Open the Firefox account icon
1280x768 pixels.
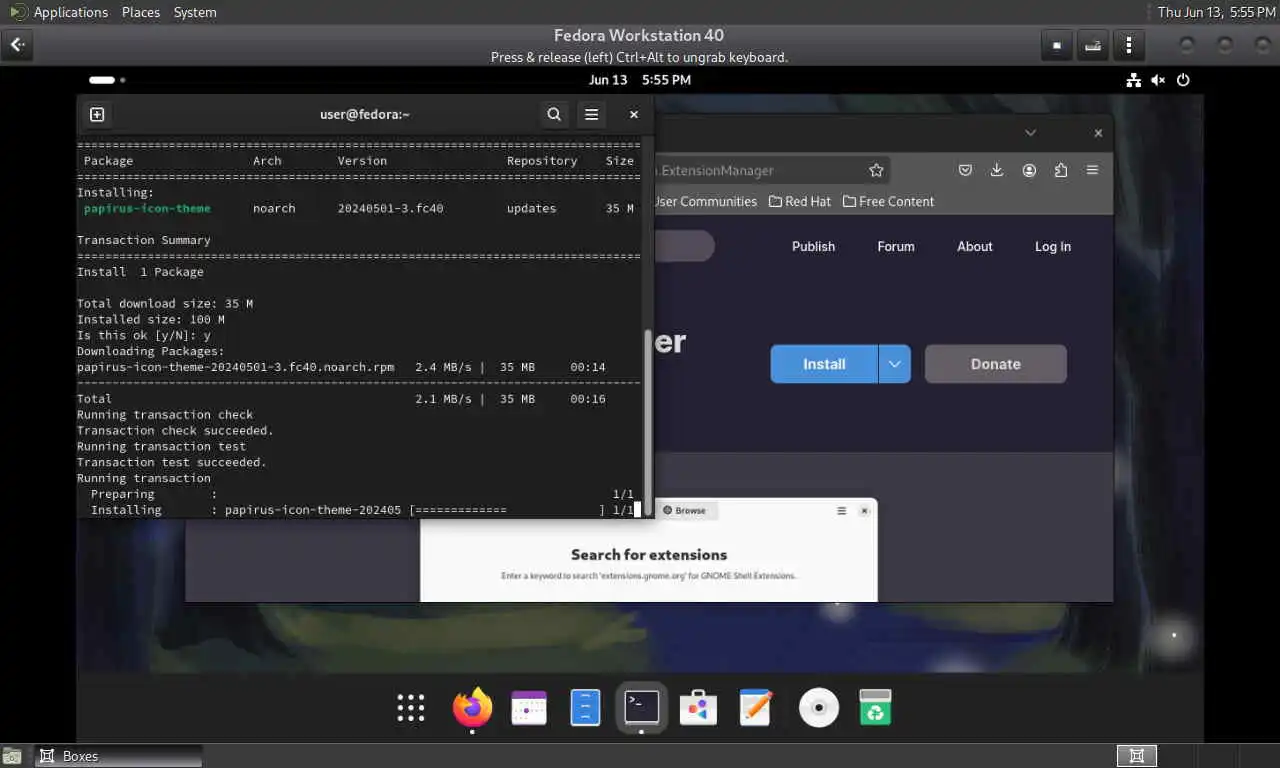[1029, 170]
